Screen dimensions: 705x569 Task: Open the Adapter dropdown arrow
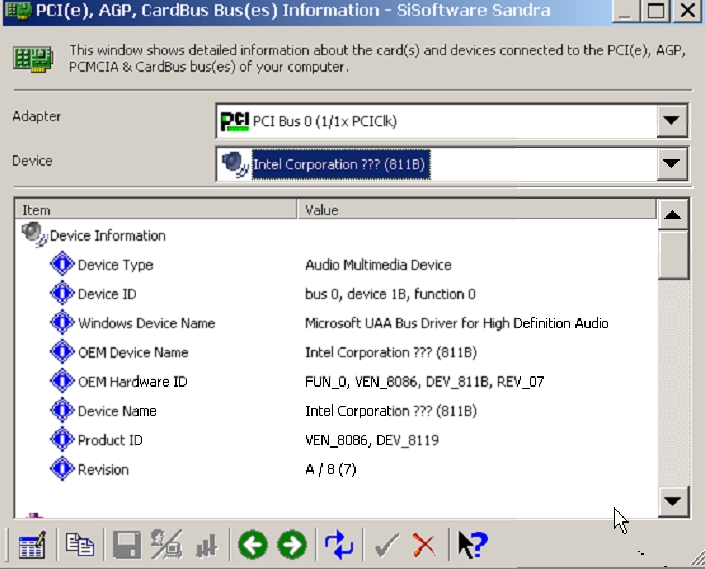(x=672, y=120)
